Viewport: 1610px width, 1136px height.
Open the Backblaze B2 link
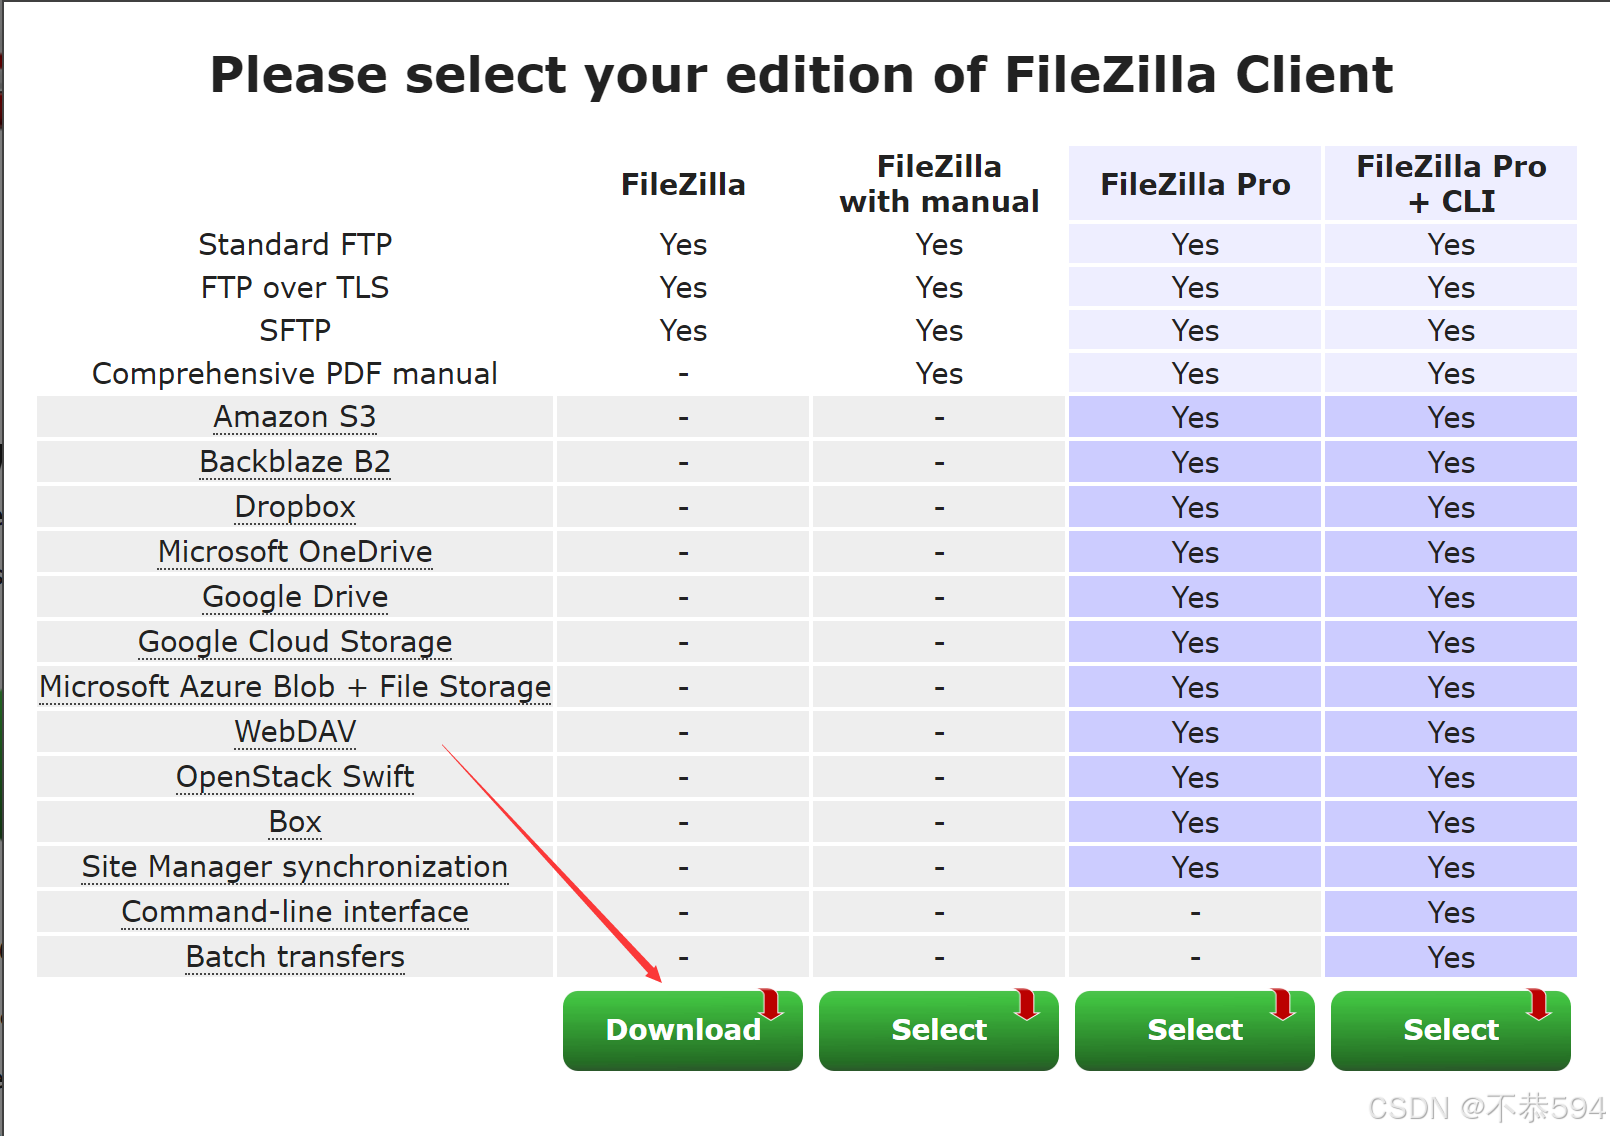(294, 462)
